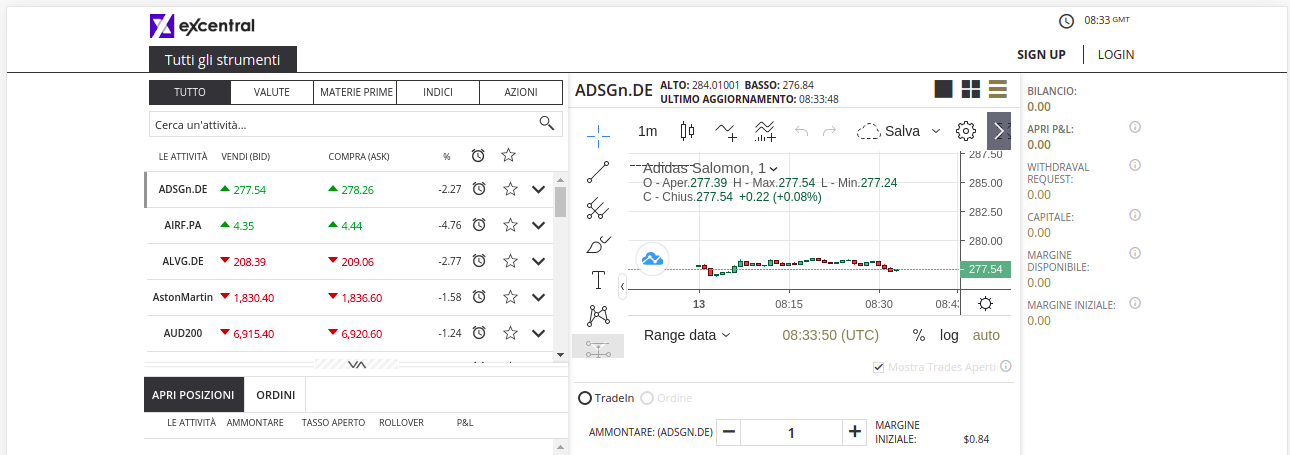This screenshot has height=455, width=1290.
Task: Open the ORDINI tab
Action: coord(275,395)
